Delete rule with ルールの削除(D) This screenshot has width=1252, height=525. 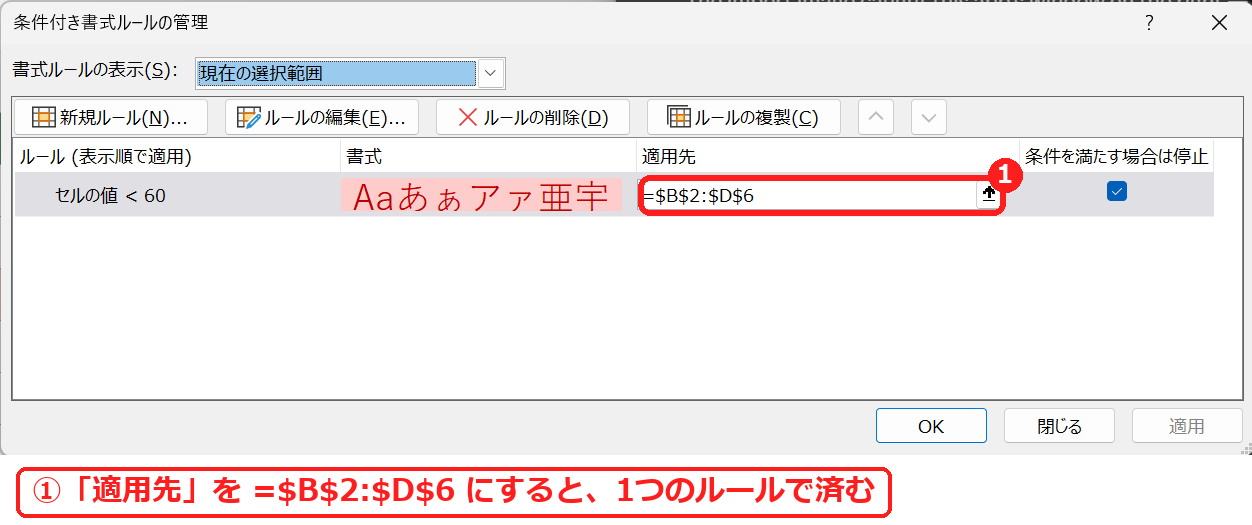[x=532, y=117]
